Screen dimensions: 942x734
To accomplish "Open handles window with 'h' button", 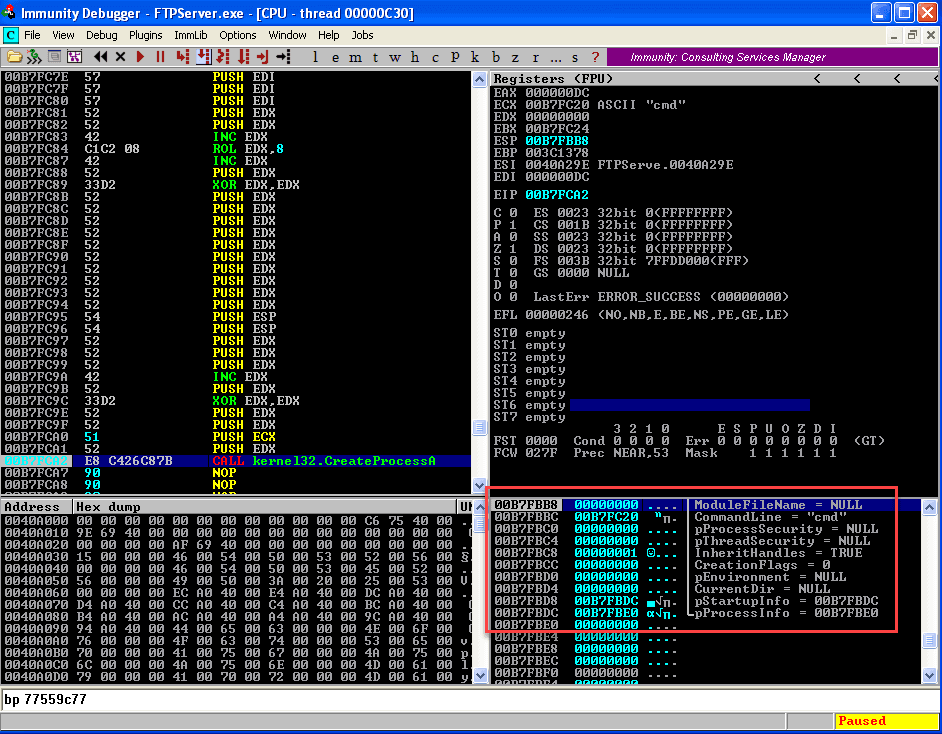I will pos(415,57).
